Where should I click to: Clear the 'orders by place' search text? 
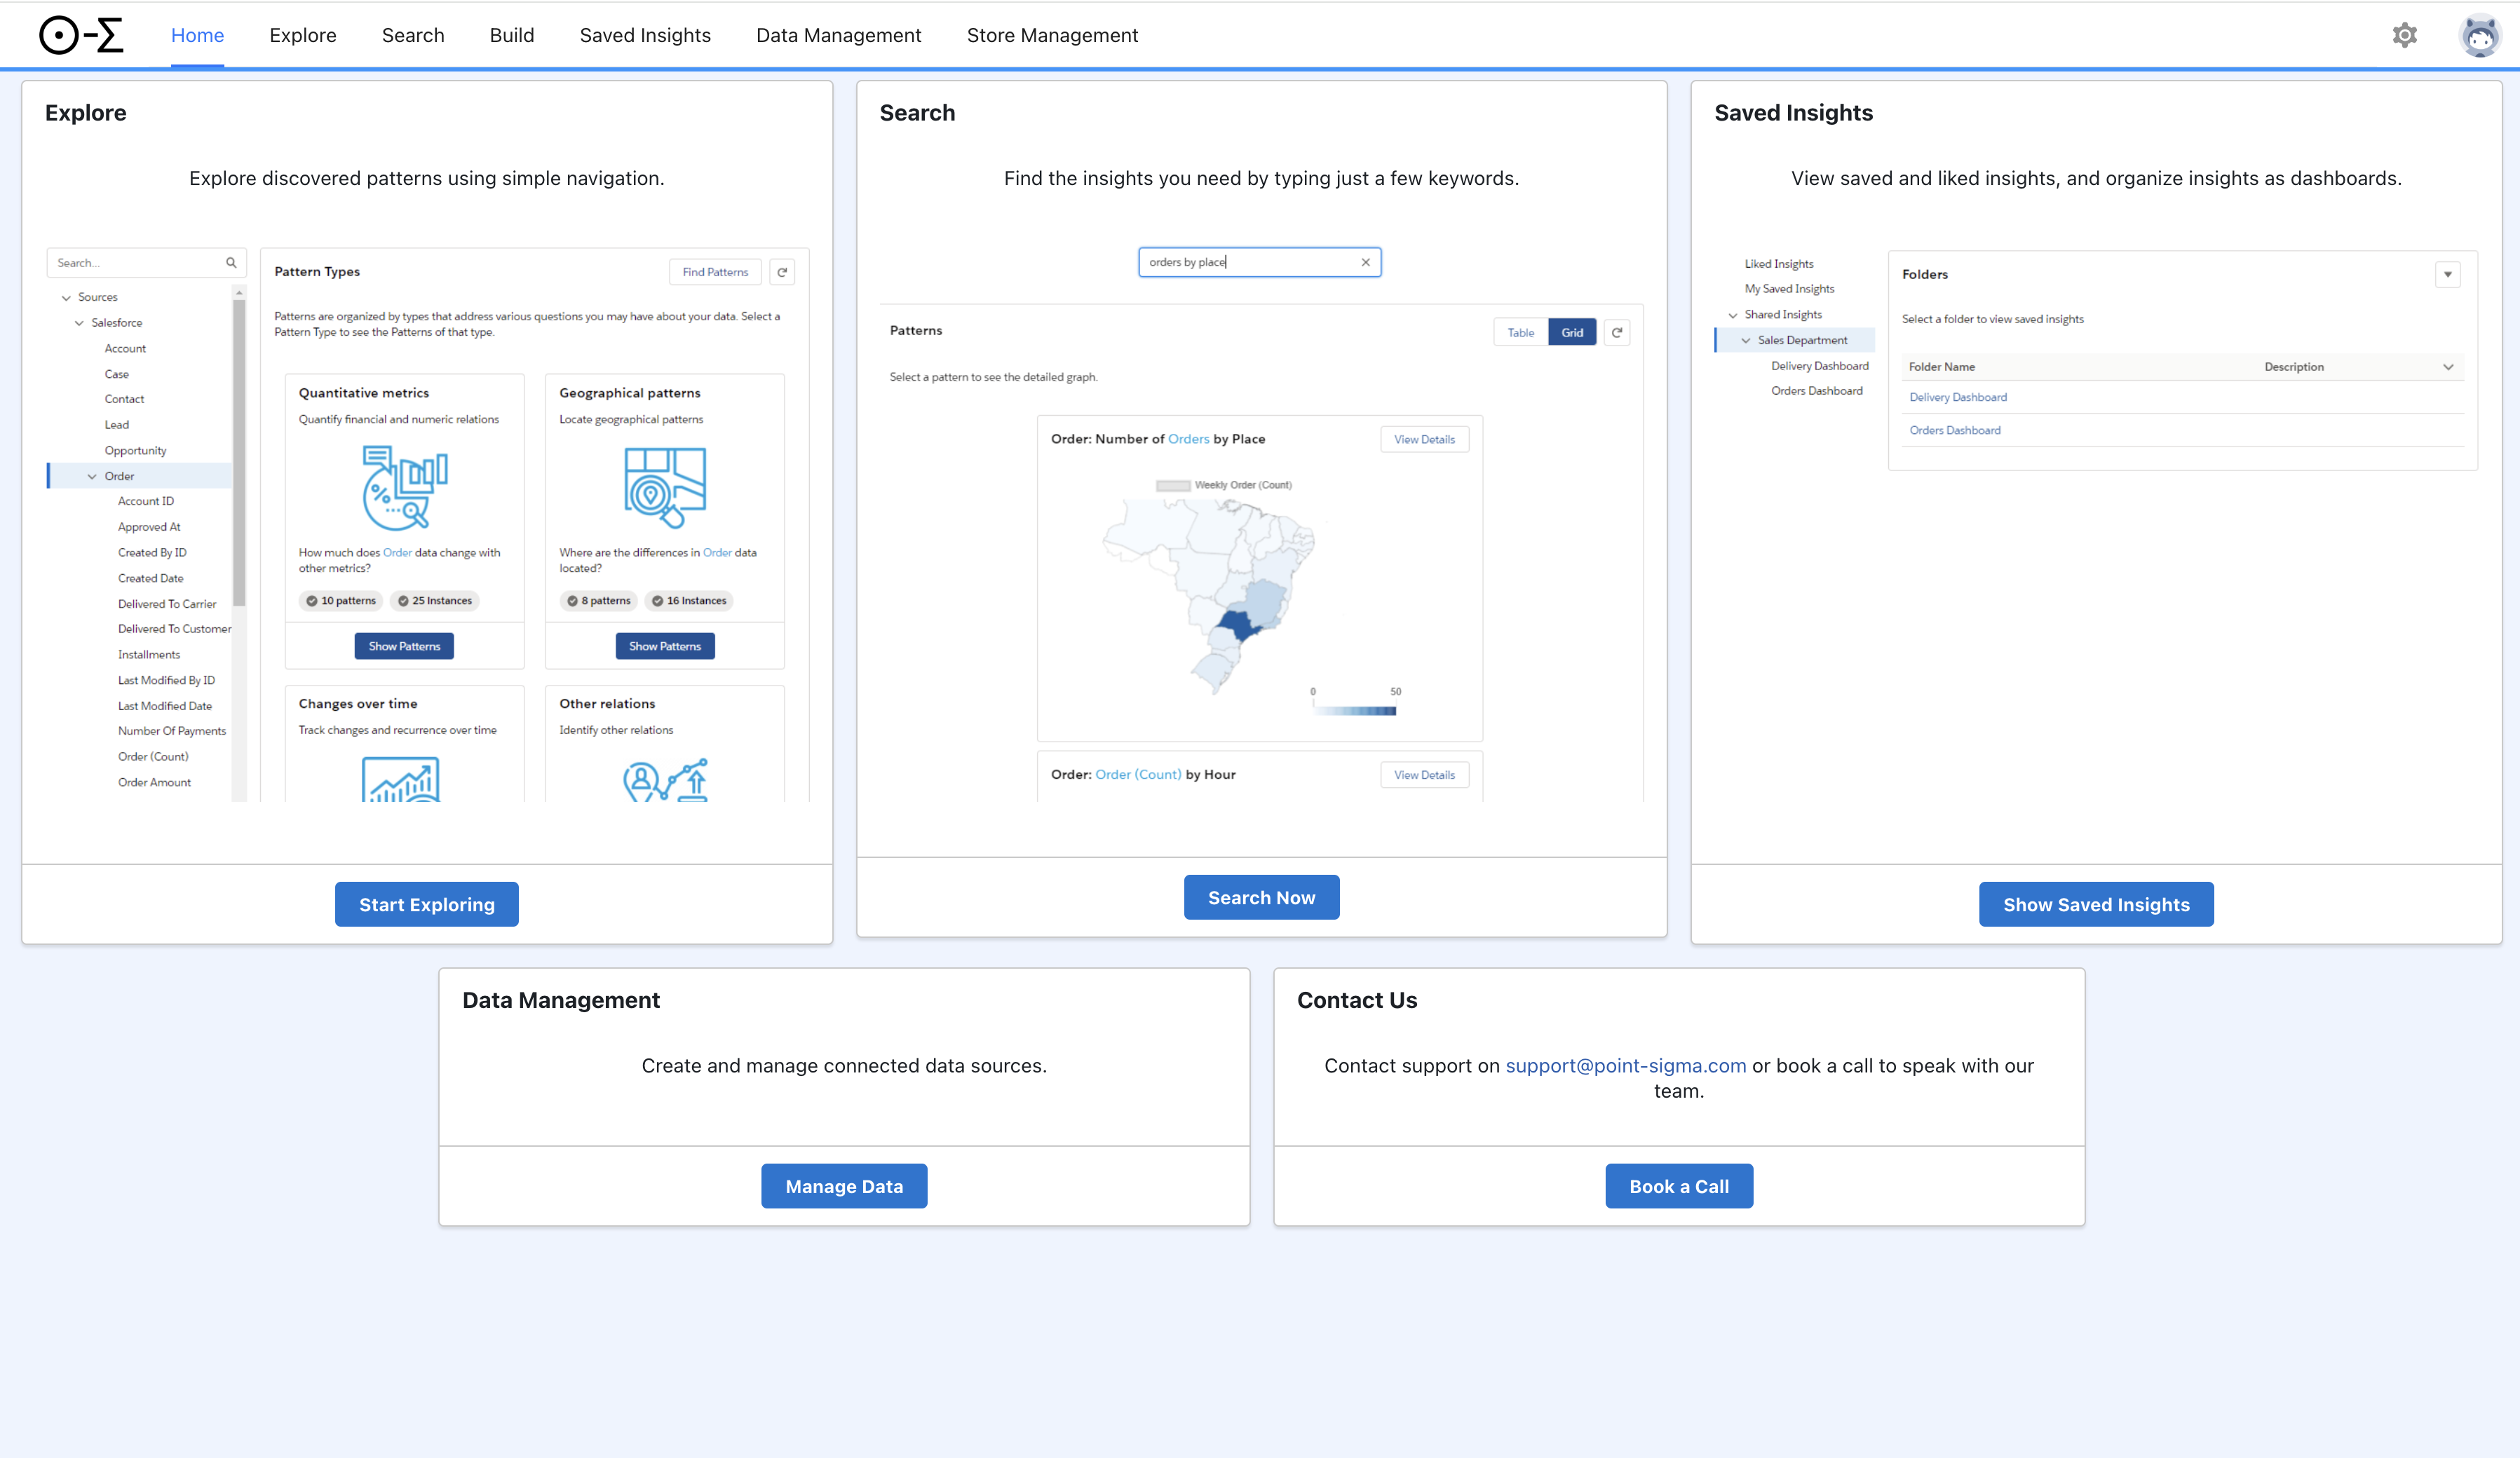1365,262
